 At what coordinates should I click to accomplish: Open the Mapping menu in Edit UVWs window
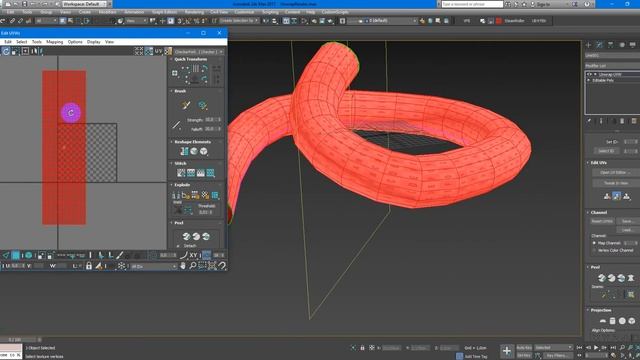click(x=55, y=42)
